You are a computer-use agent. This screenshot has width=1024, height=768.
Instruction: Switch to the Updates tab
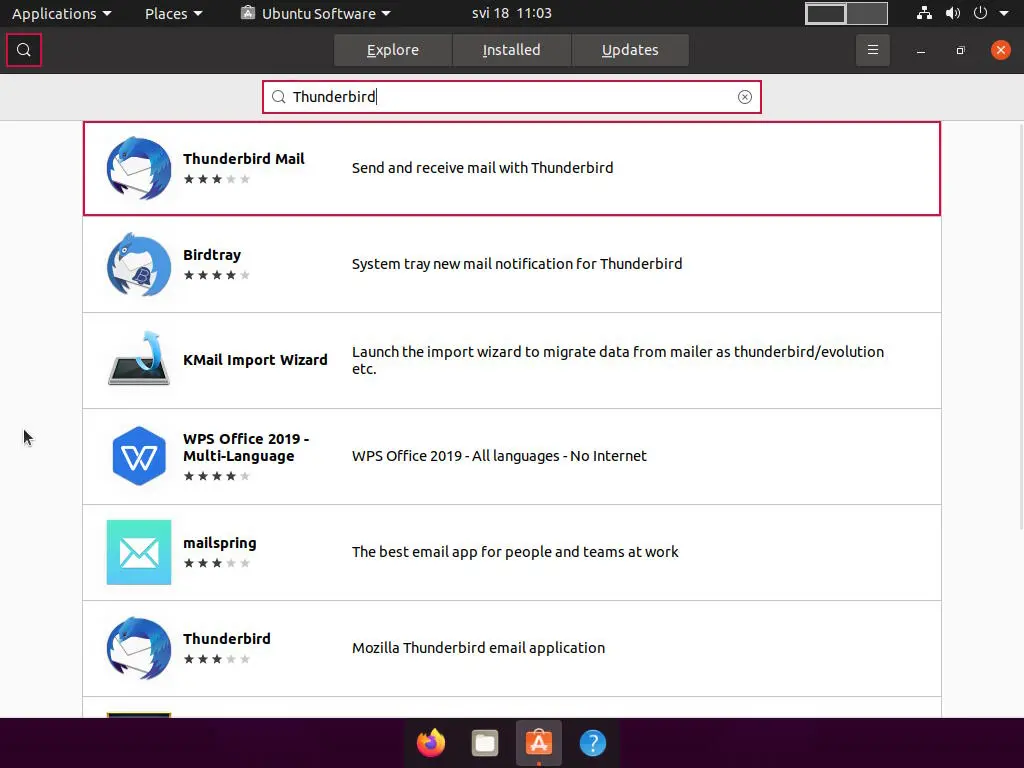click(630, 50)
